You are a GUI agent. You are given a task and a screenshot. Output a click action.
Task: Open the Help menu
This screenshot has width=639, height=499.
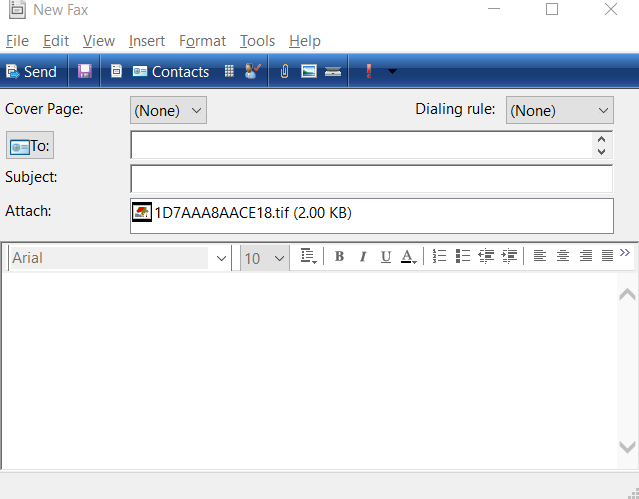(x=305, y=41)
